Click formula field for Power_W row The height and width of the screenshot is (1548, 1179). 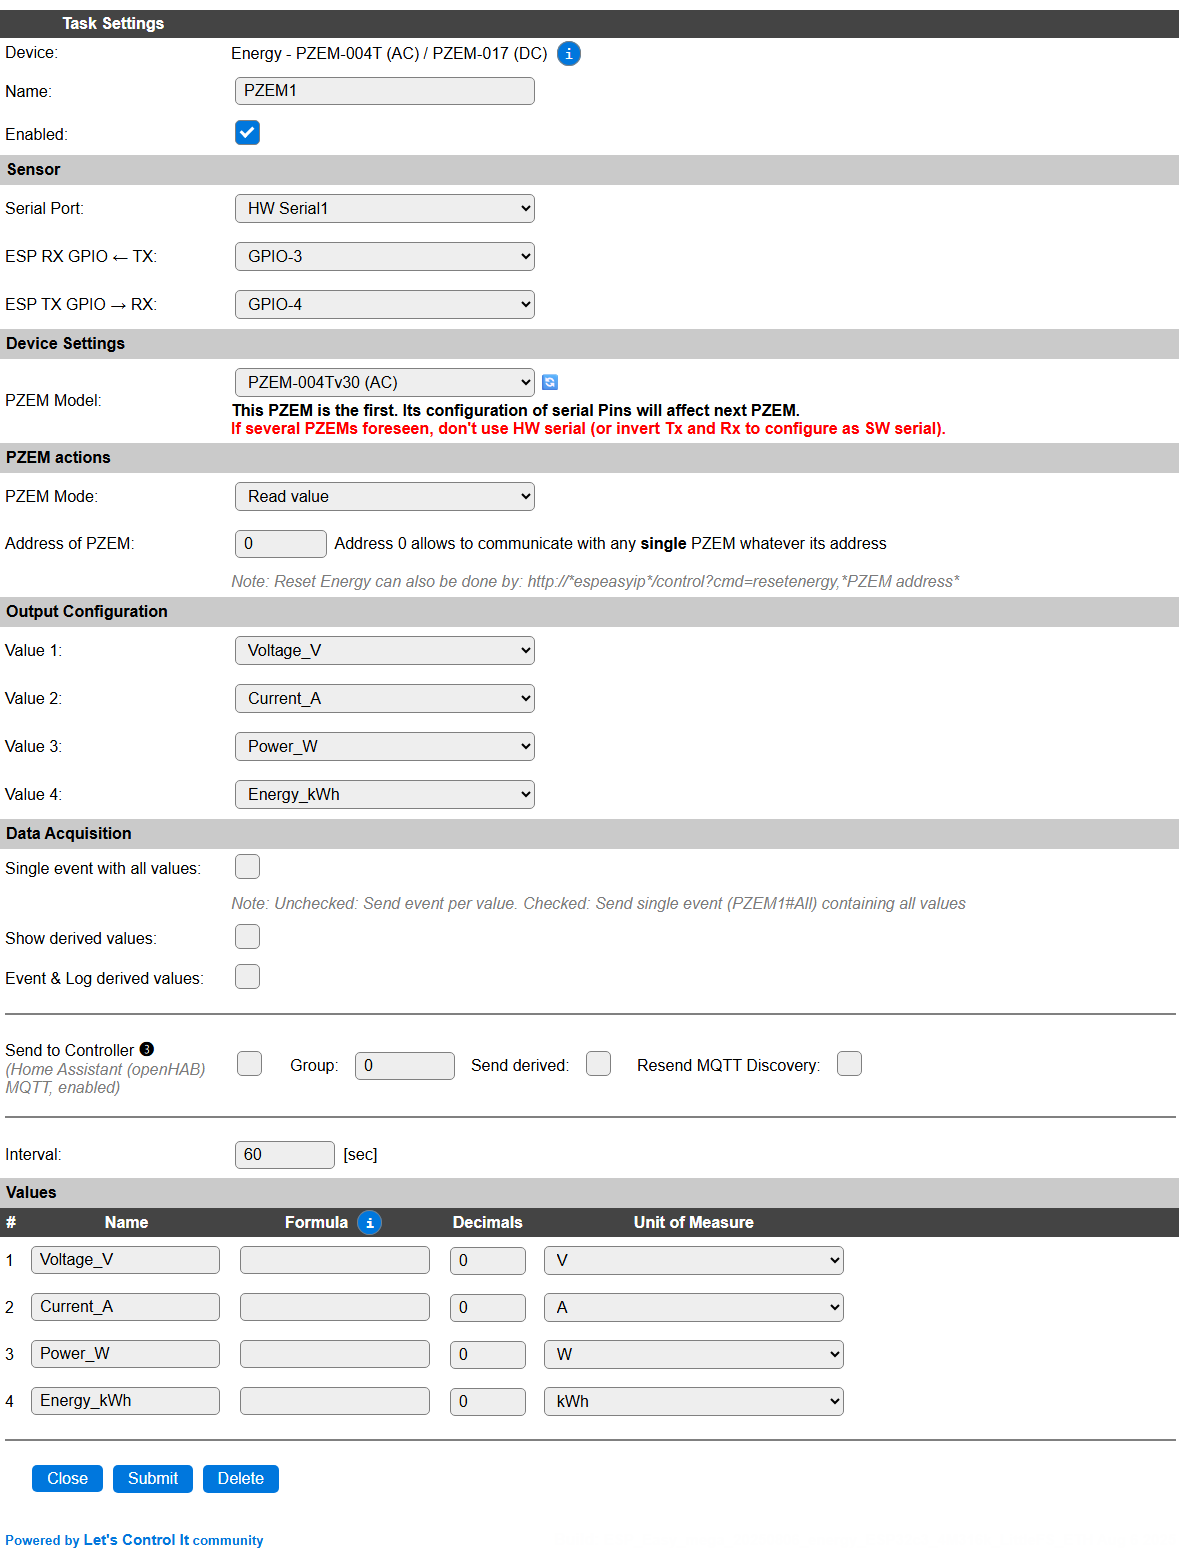(x=335, y=1354)
